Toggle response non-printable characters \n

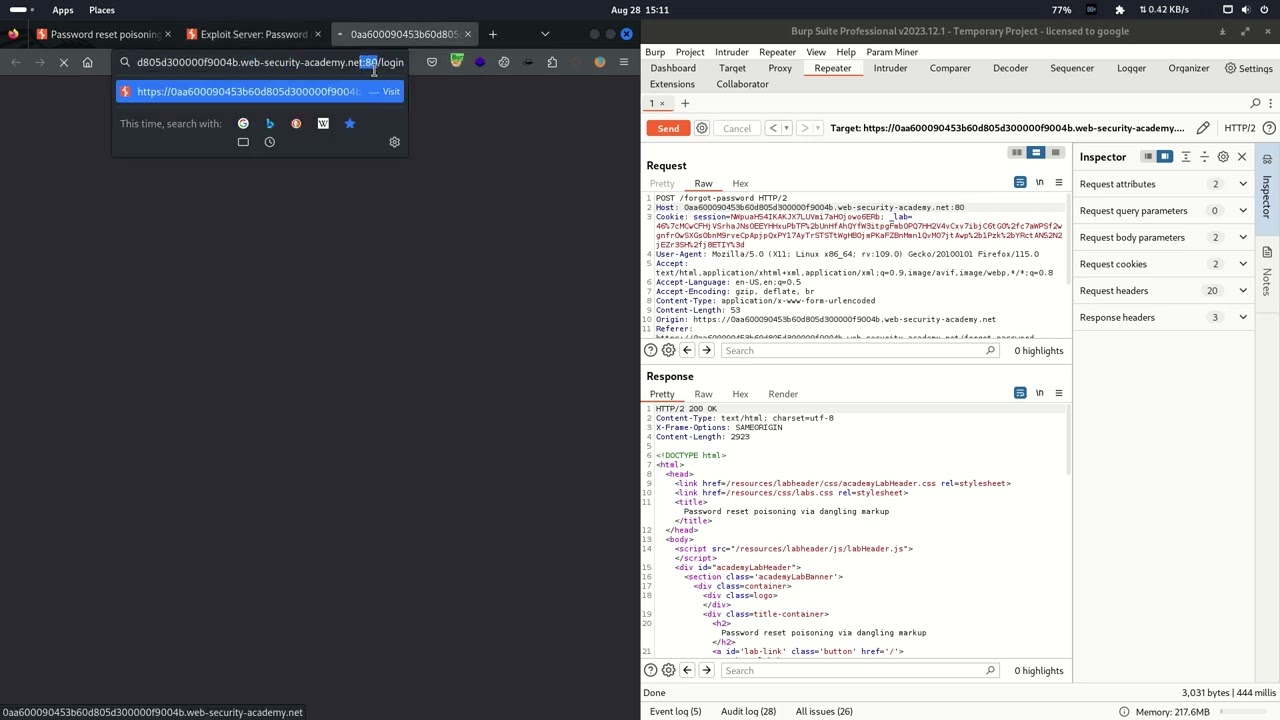pos(1040,393)
